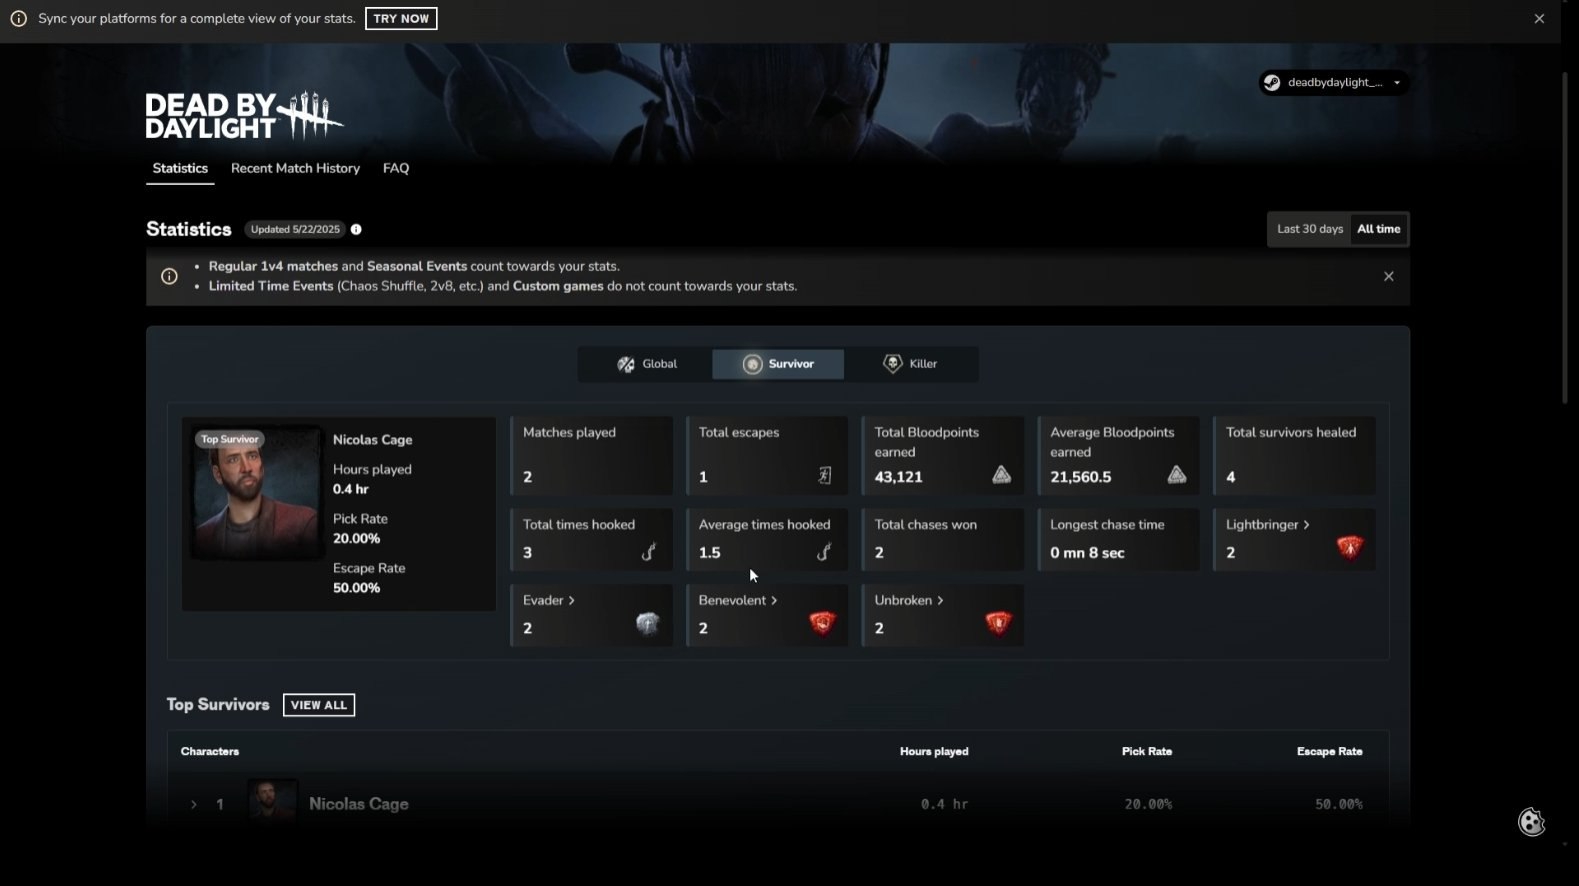Image resolution: width=1579 pixels, height=886 pixels.
Task: Click the bloodpoints icon in Average Bloodpoints card
Action: point(1177,475)
